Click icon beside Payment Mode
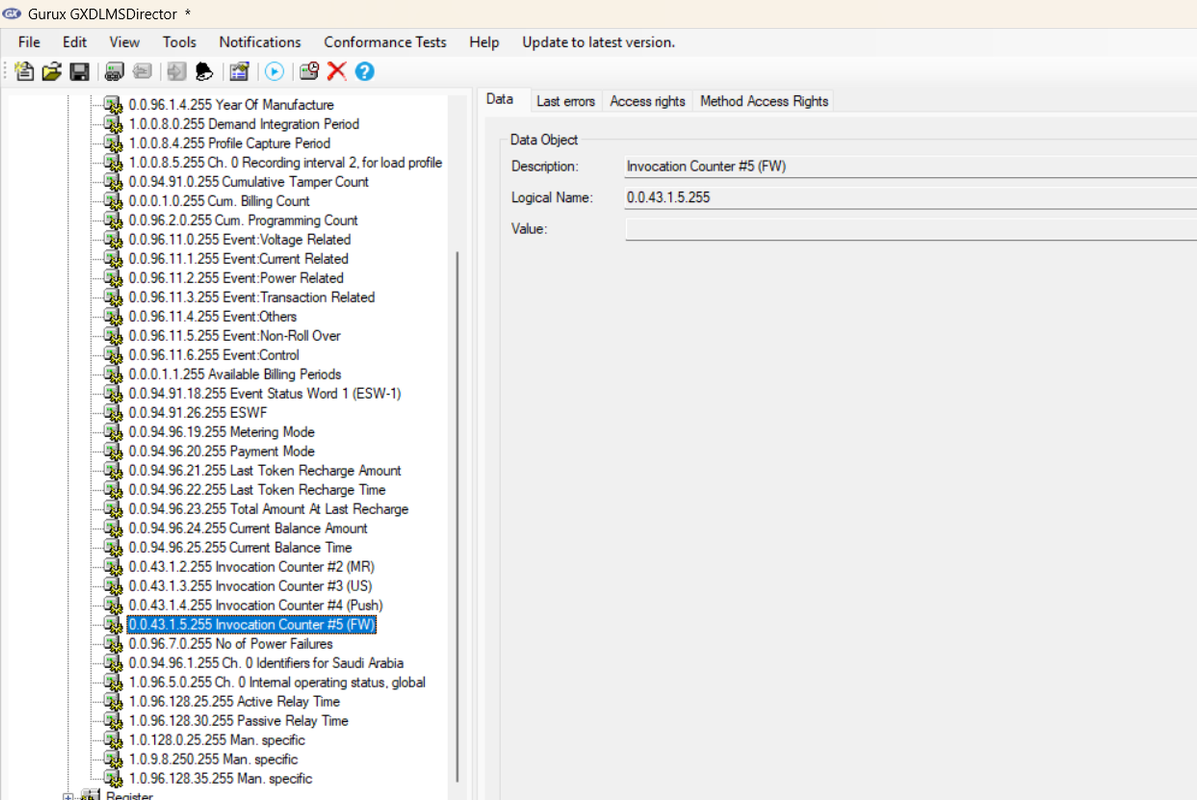 click(113, 451)
